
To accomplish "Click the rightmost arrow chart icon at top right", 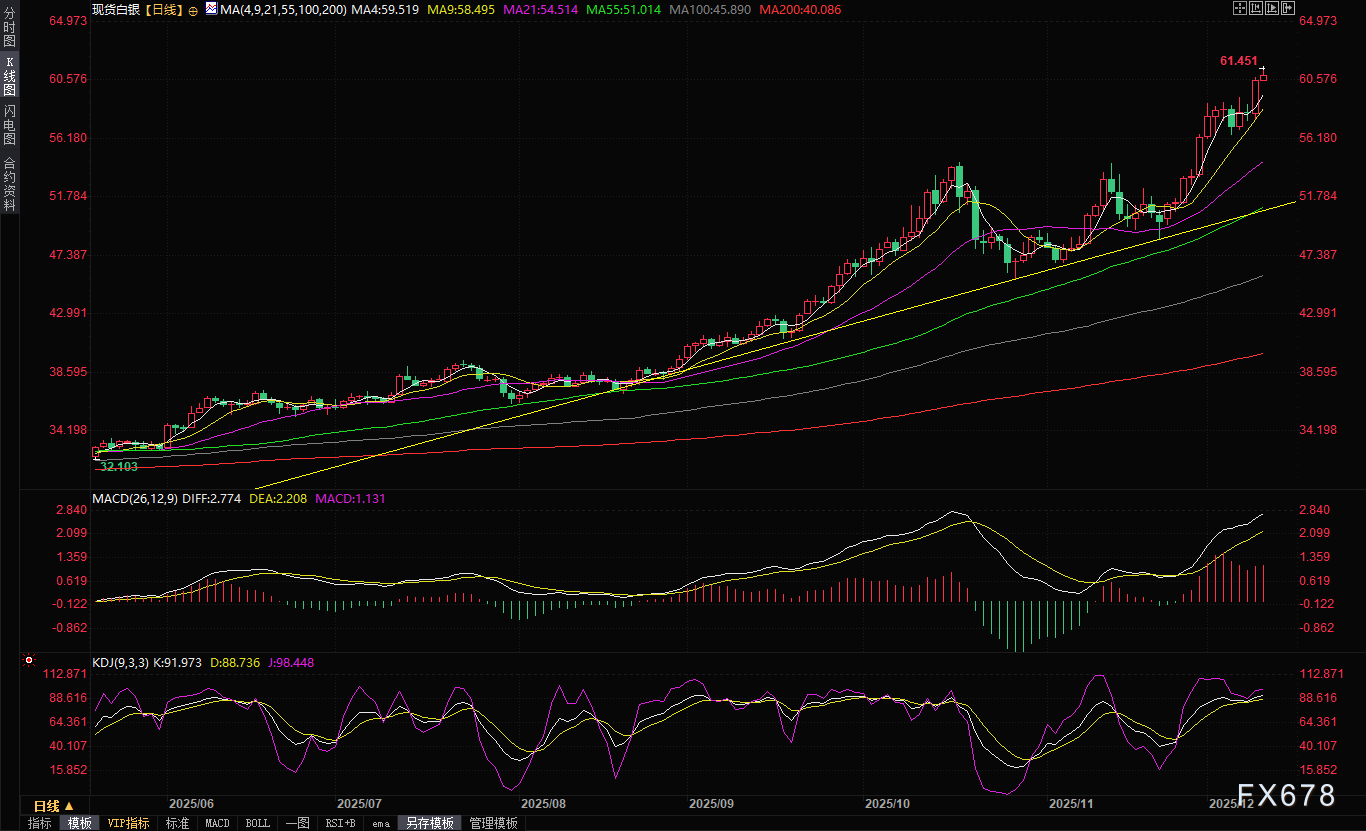I will (x=1290, y=9).
